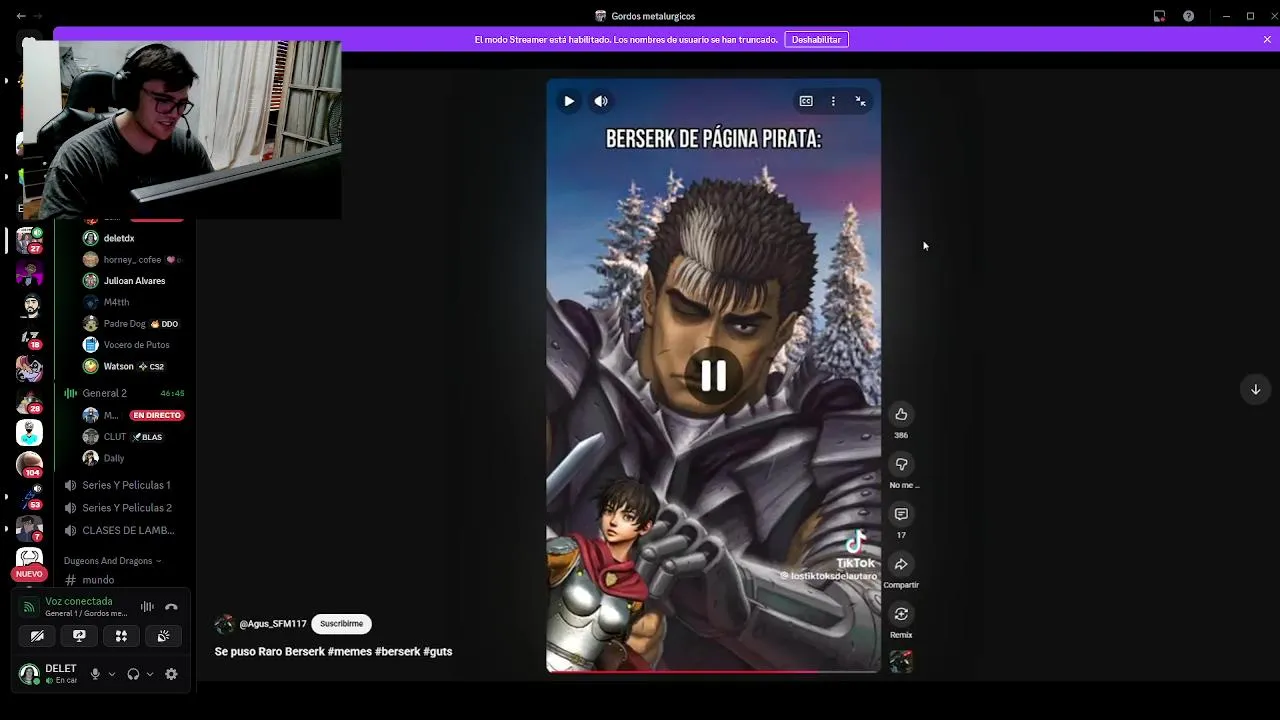Toggle noise suppression waveform icon

[147, 606]
